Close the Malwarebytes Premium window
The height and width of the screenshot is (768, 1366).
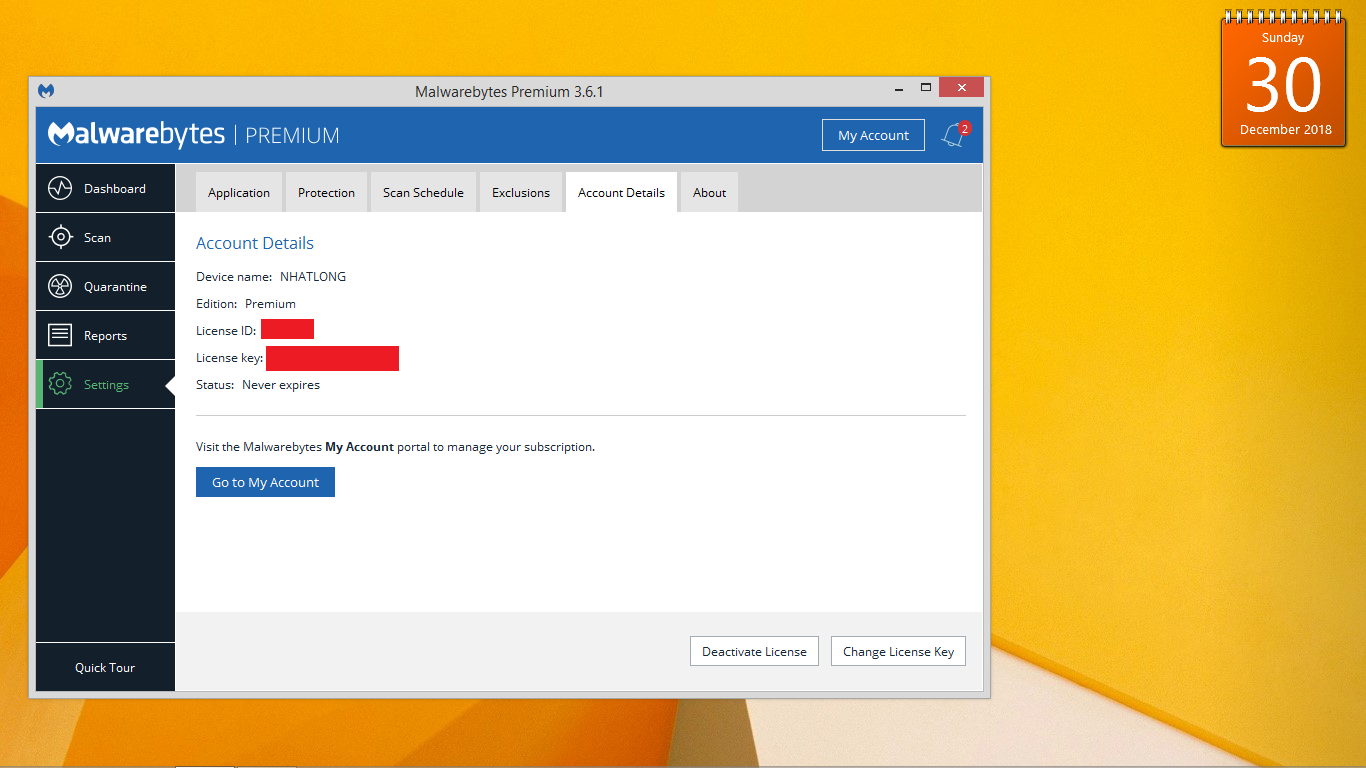pyautogui.click(x=961, y=88)
